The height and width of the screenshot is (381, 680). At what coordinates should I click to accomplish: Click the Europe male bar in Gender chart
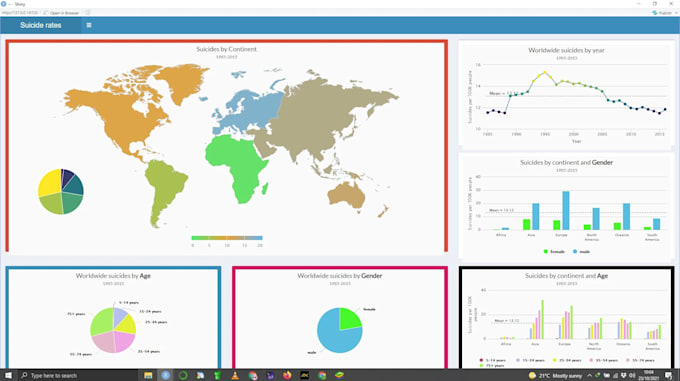pos(566,210)
